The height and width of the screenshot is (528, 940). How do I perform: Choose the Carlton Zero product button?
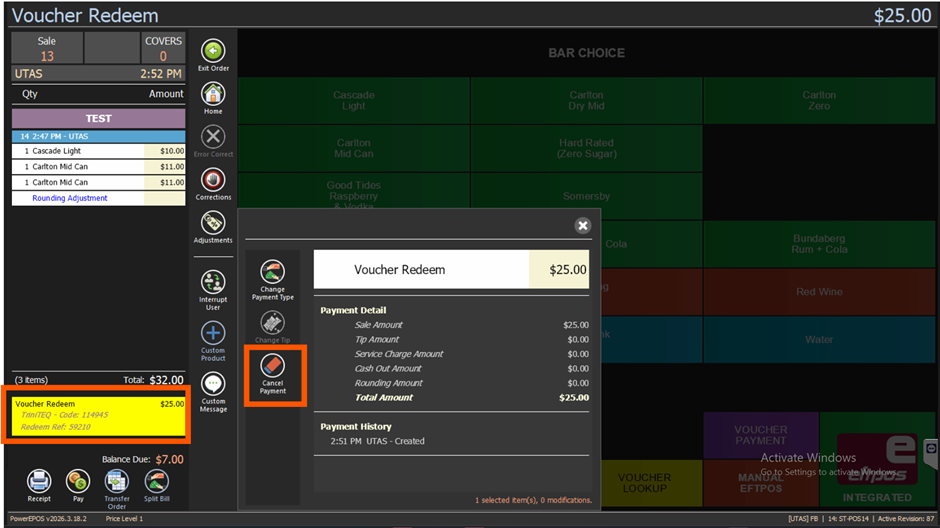coord(819,101)
